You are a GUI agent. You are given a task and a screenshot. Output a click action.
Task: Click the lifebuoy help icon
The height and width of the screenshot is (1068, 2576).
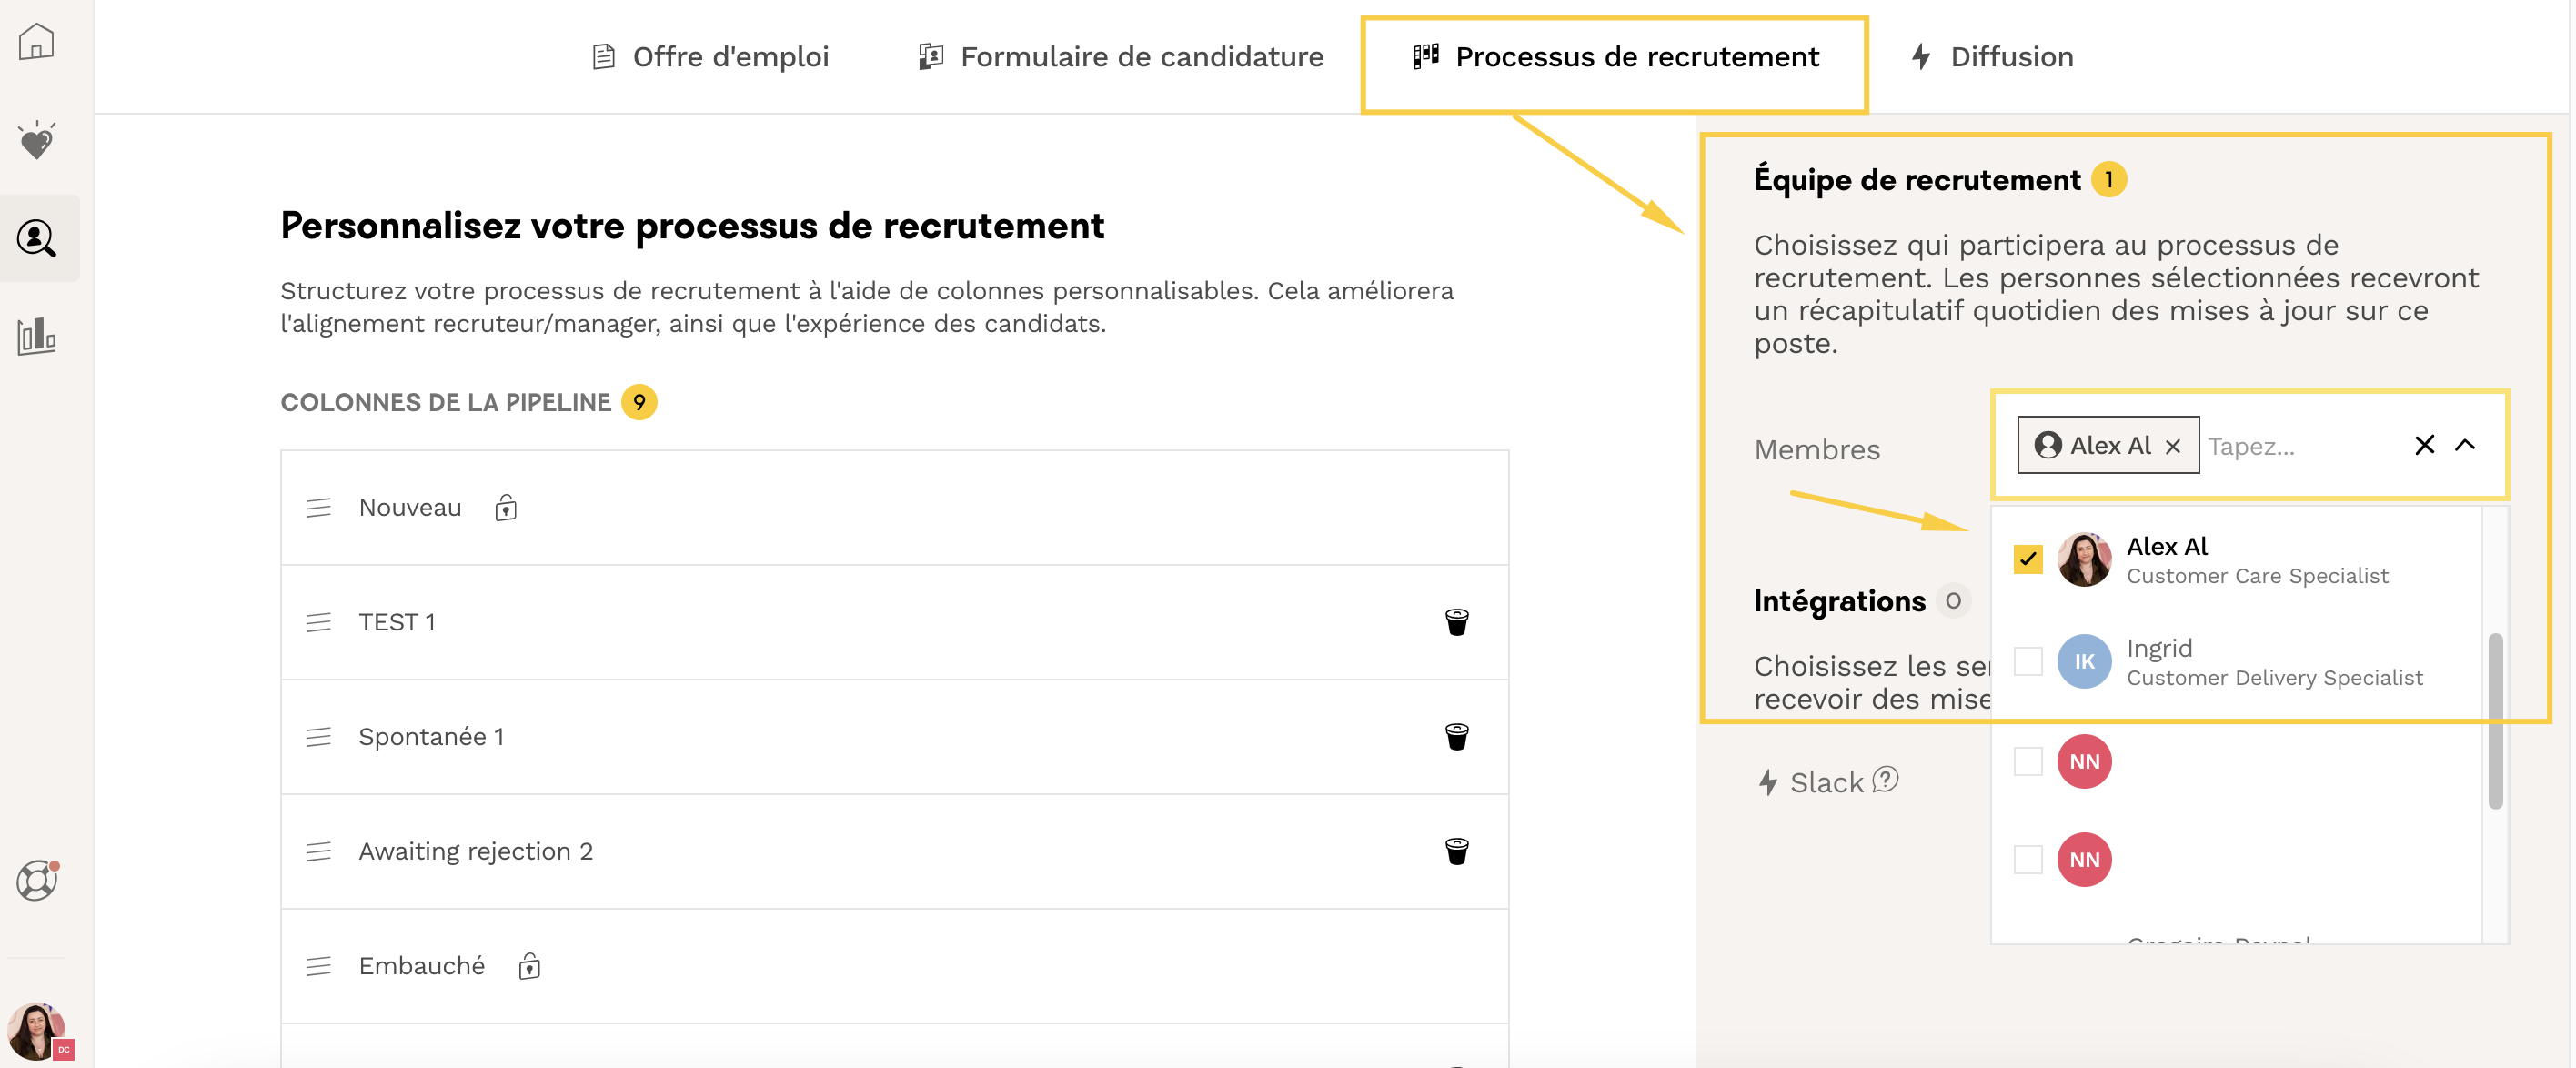37,880
